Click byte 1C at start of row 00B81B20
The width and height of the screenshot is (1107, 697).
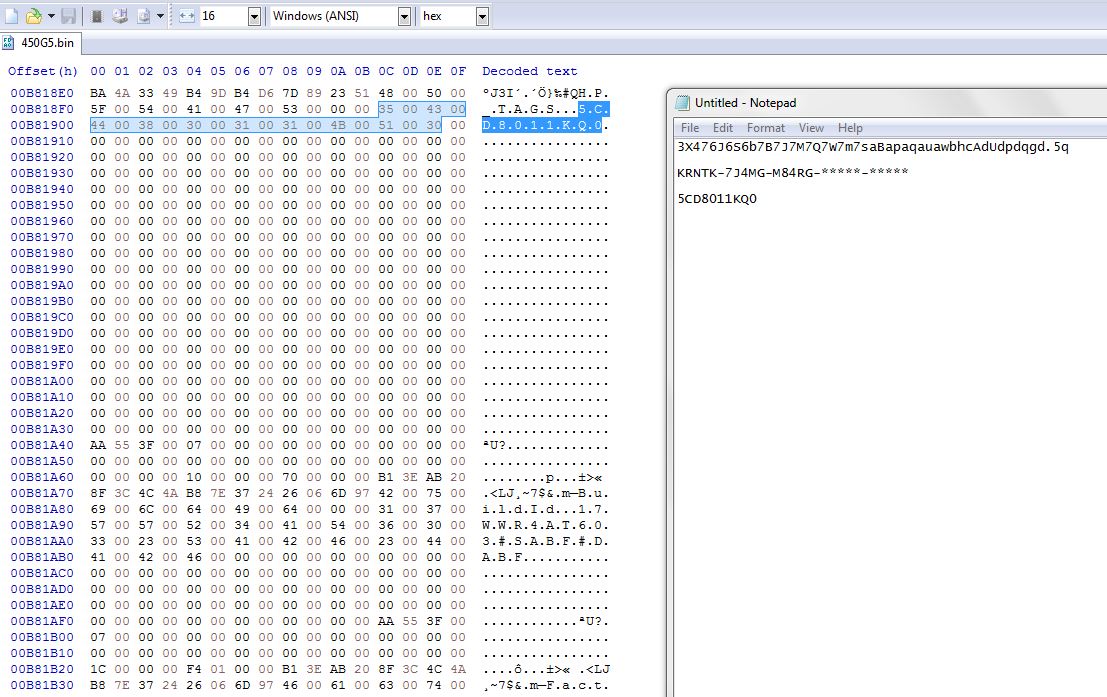tap(98, 669)
